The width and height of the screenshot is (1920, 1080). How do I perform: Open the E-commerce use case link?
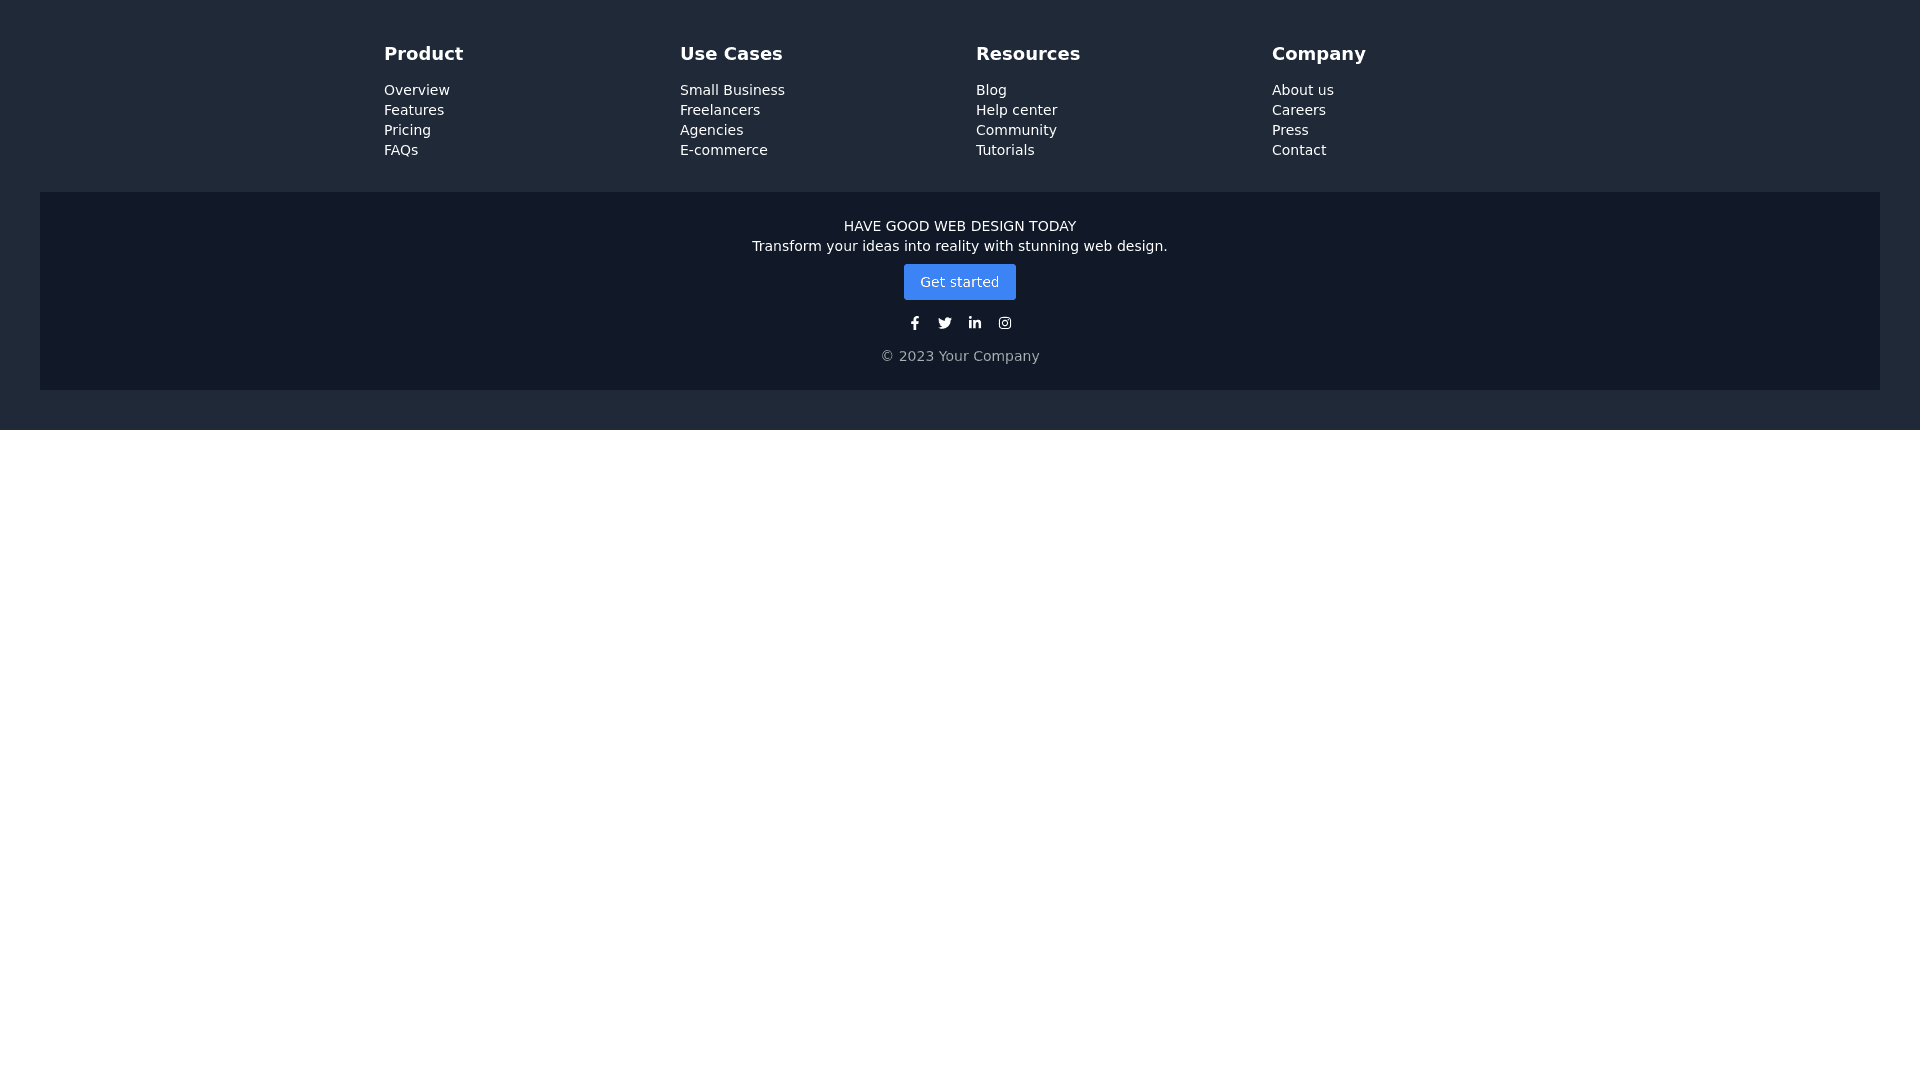coord(723,150)
